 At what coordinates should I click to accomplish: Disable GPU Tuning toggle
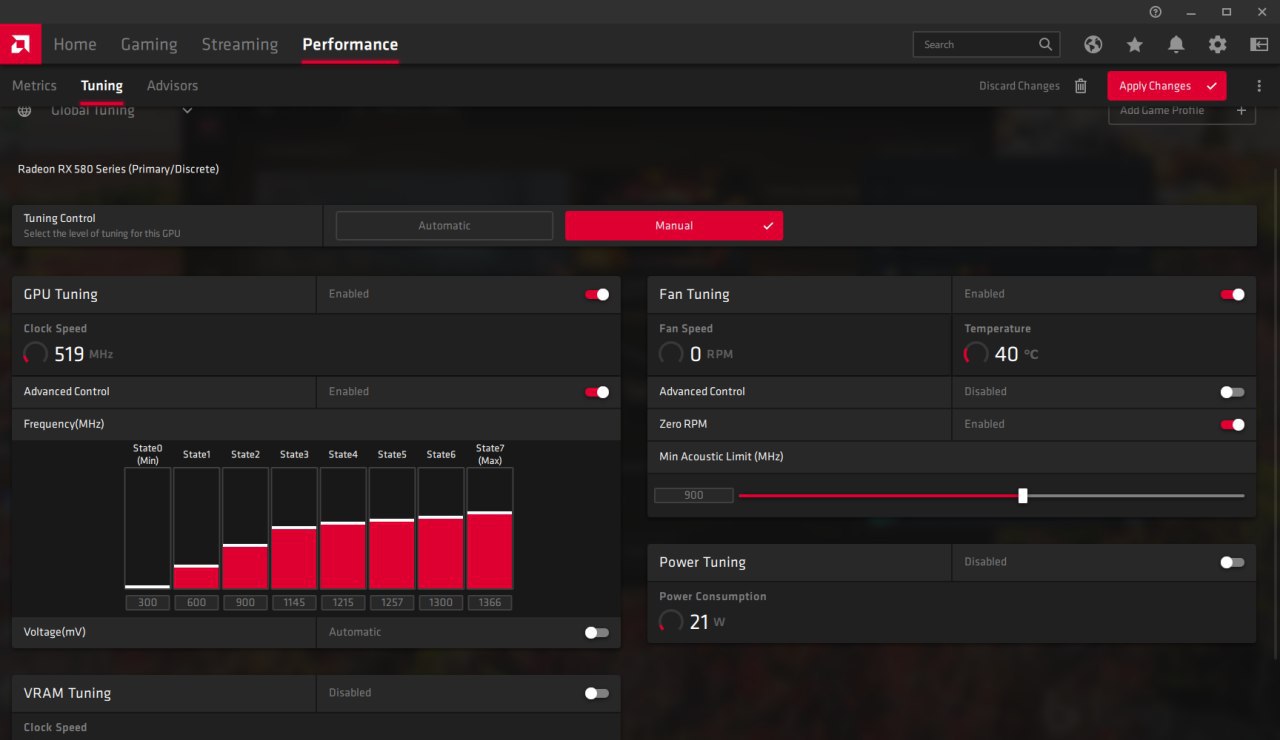click(x=597, y=294)
